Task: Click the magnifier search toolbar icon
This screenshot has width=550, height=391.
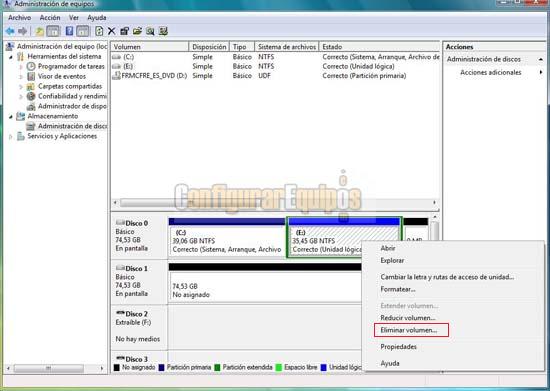Action: point(150,31)
